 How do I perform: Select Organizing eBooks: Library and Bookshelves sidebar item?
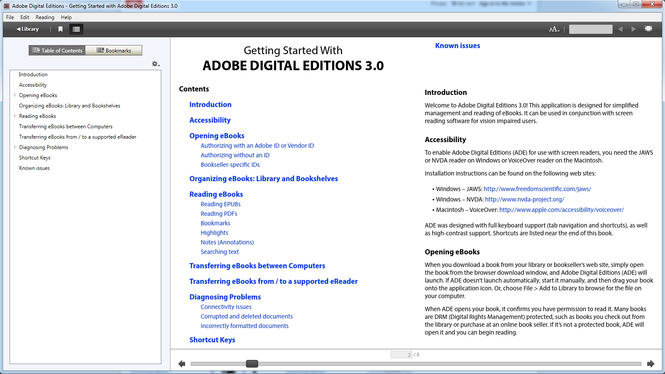(70, 106)
